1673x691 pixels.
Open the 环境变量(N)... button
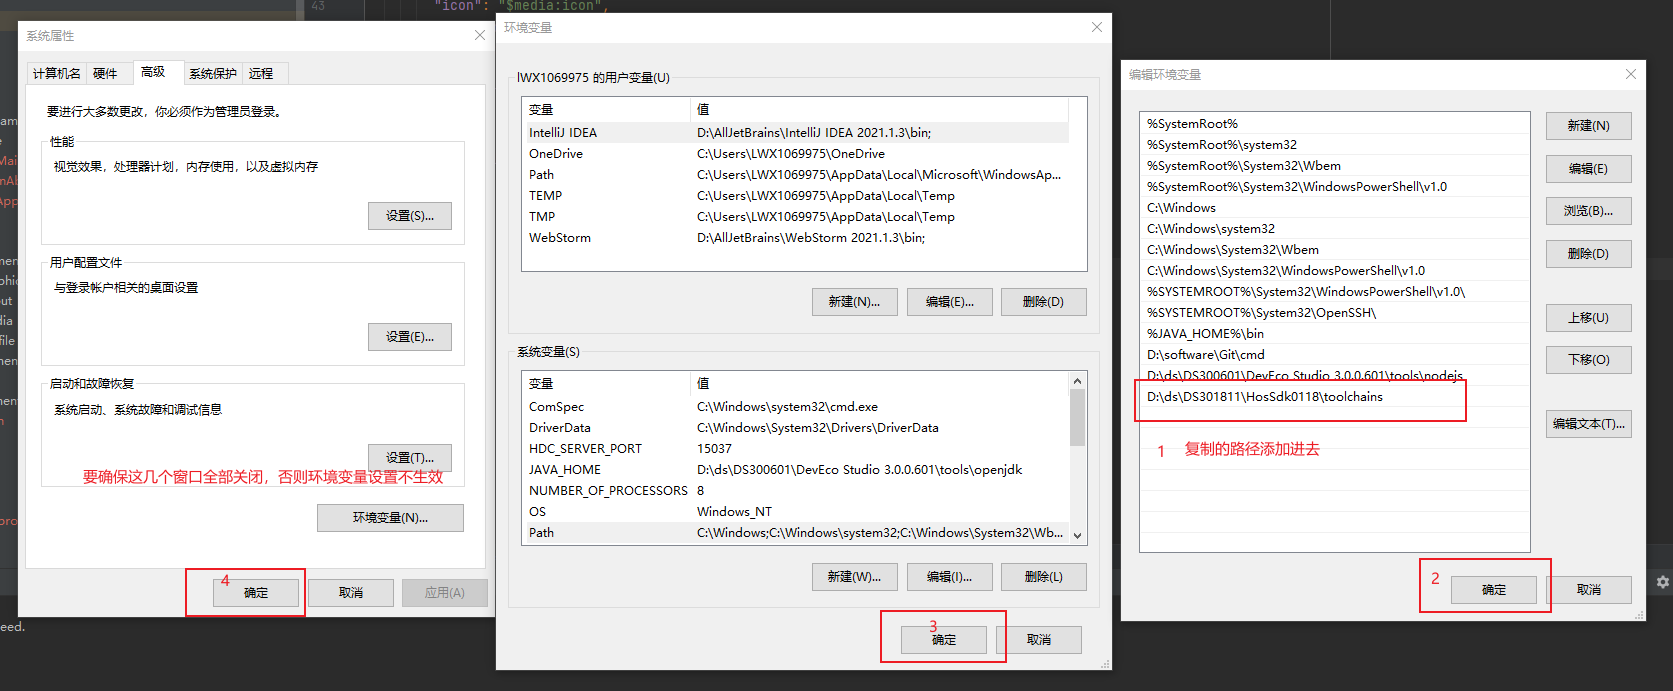(390, 518)
